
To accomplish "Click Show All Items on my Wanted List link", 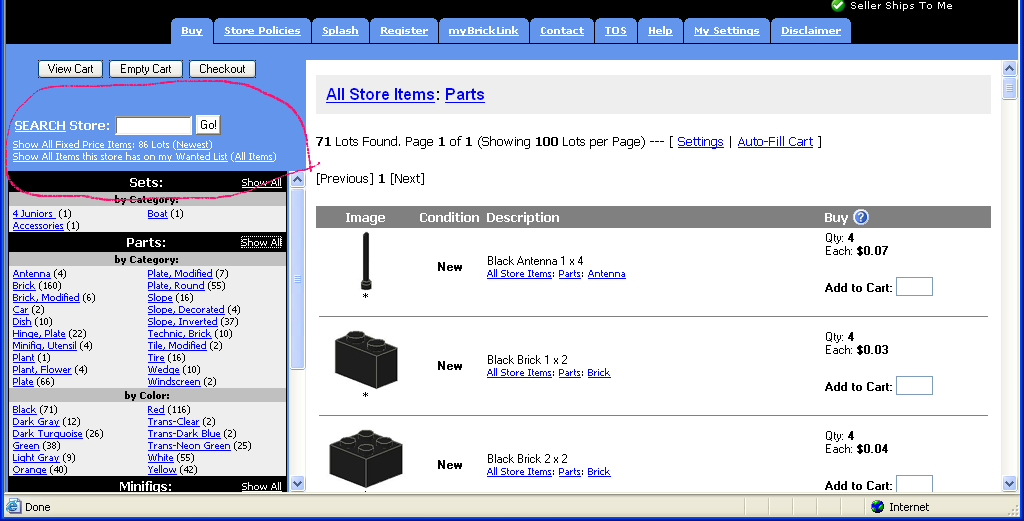I will pos(120,157).
